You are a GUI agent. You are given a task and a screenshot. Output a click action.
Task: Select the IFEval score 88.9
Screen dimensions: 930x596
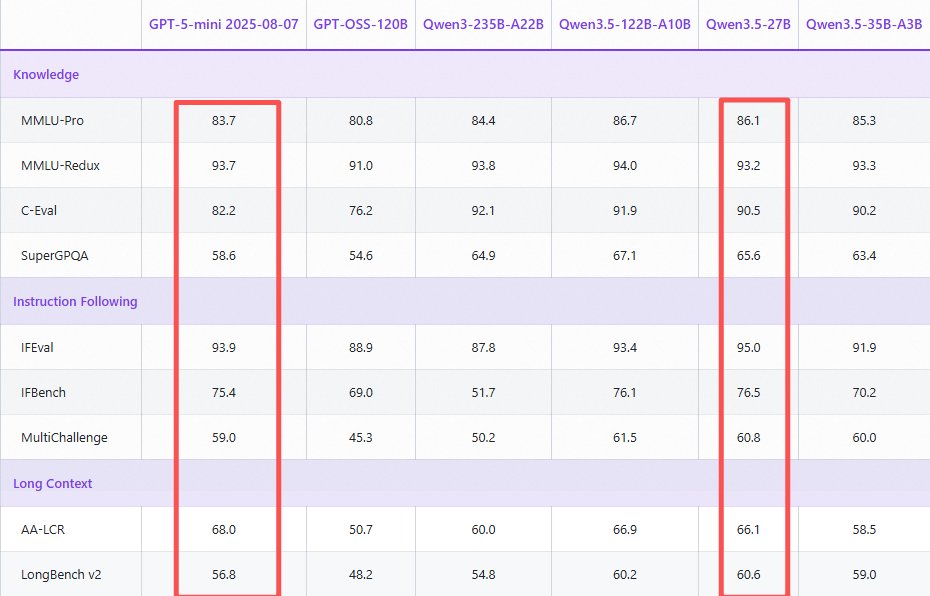click(361, 348)
